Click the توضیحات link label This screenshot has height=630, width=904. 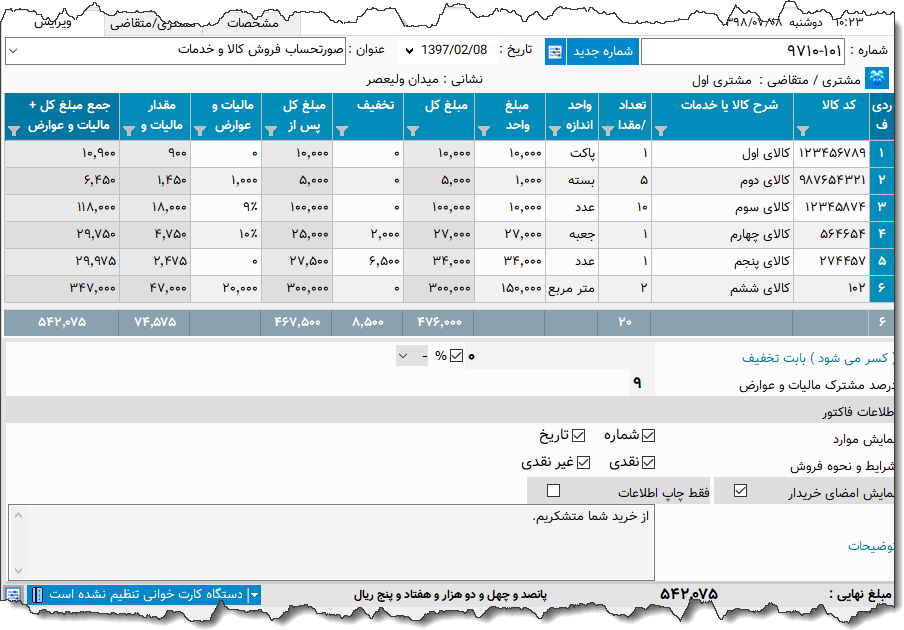point(871,545)
